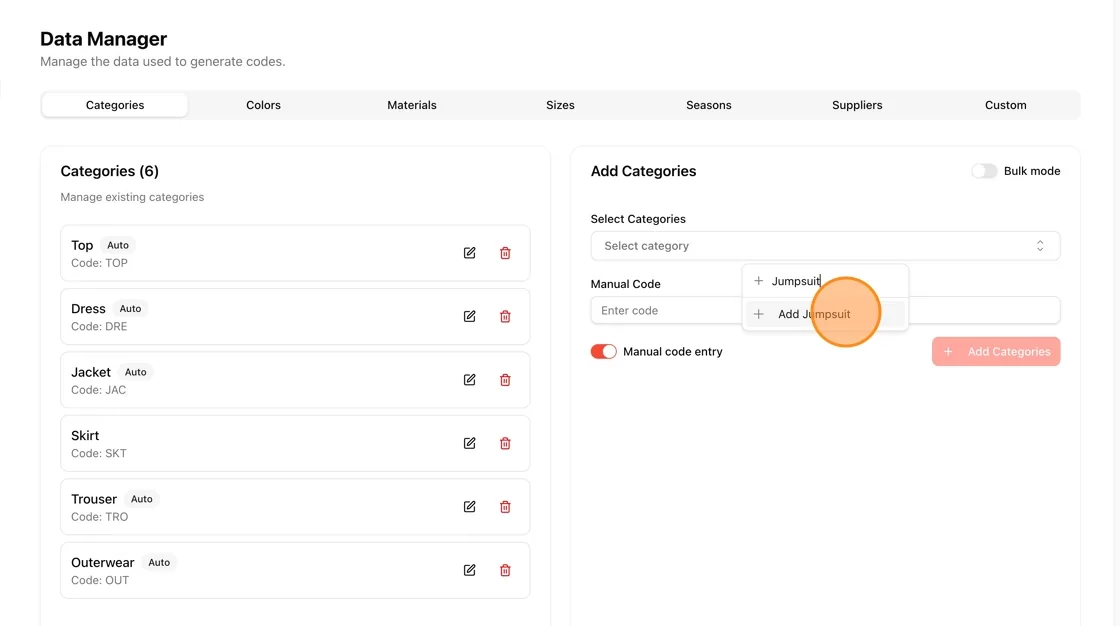Edit the Skirt category
Screen dimensions: 1120x626
click(469, 443)
